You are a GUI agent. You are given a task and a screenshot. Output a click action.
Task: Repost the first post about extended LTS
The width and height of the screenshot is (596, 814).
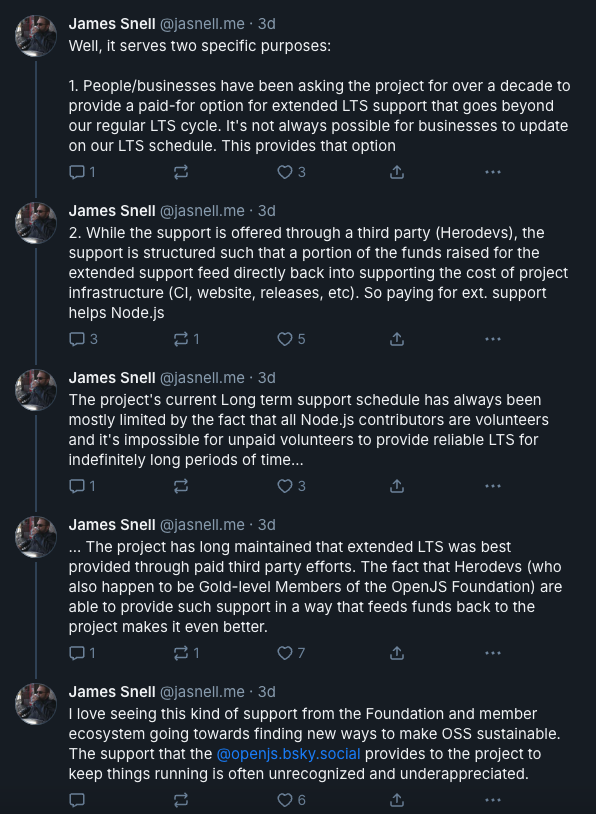click(x=181, y=172)
